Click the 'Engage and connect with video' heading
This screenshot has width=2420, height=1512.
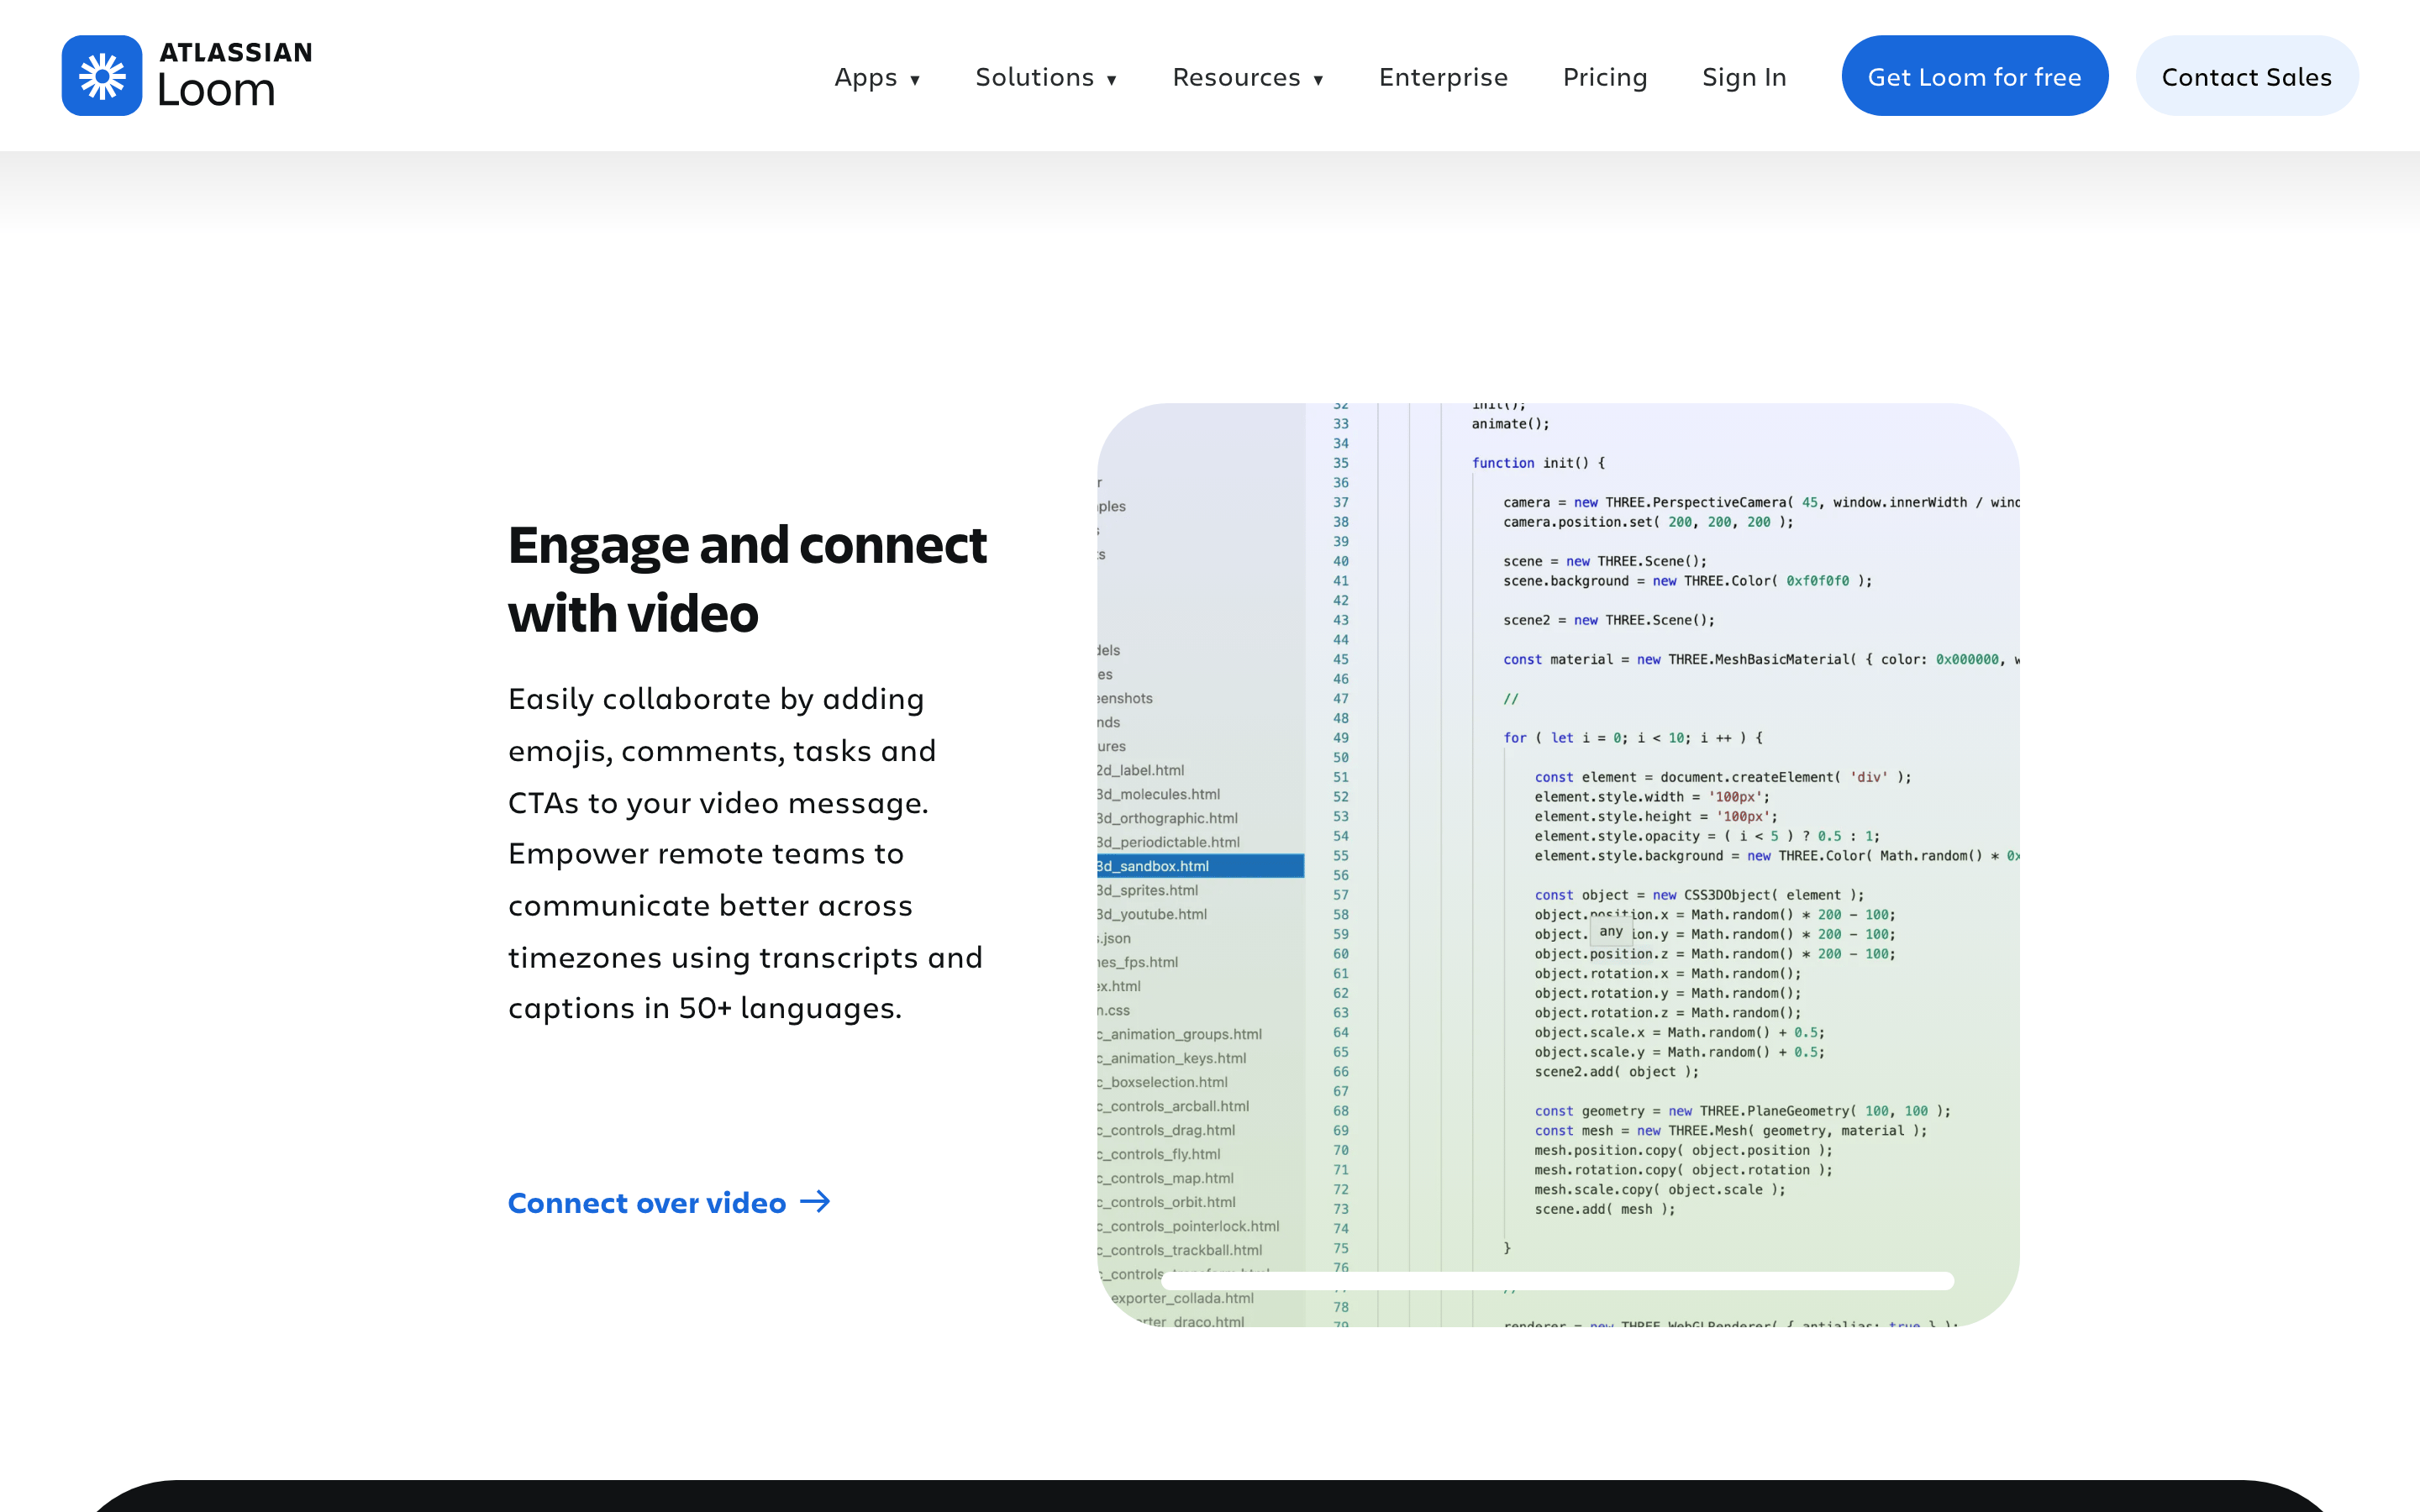point(747,579)
